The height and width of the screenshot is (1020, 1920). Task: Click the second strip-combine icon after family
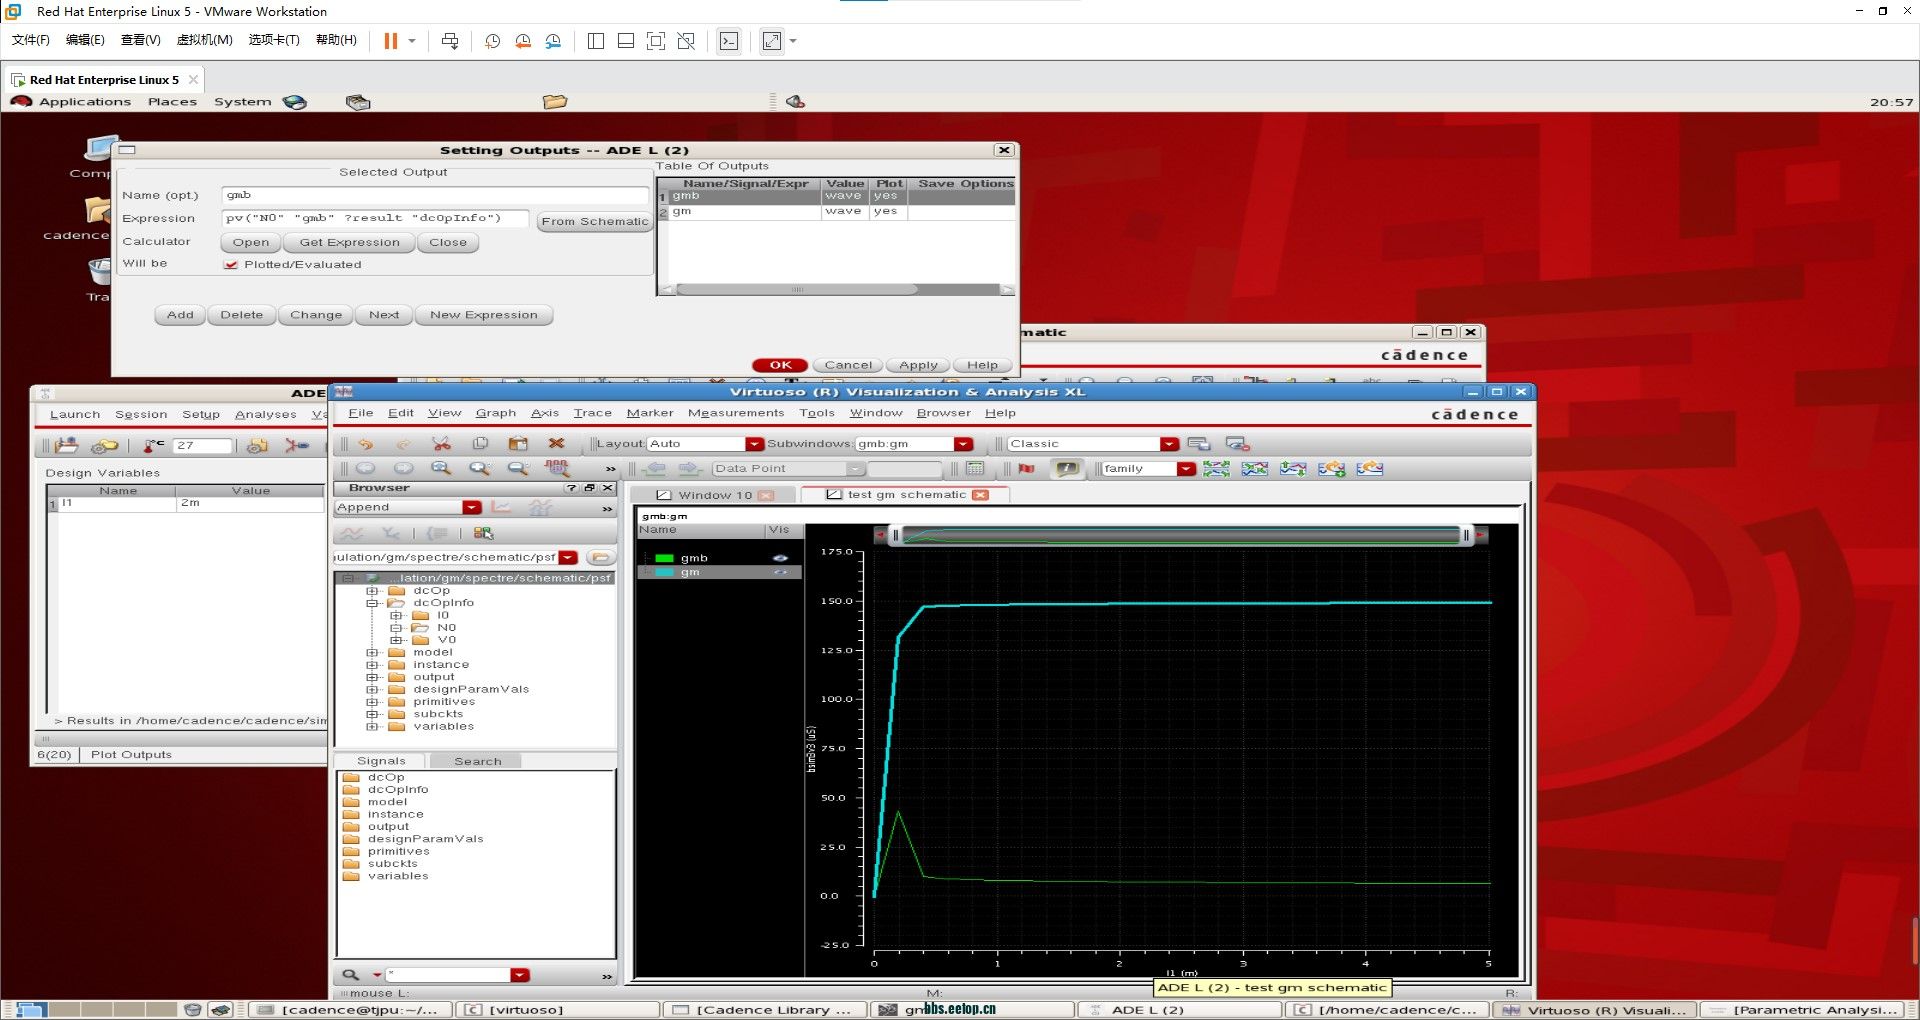[x=1254, y=468]
